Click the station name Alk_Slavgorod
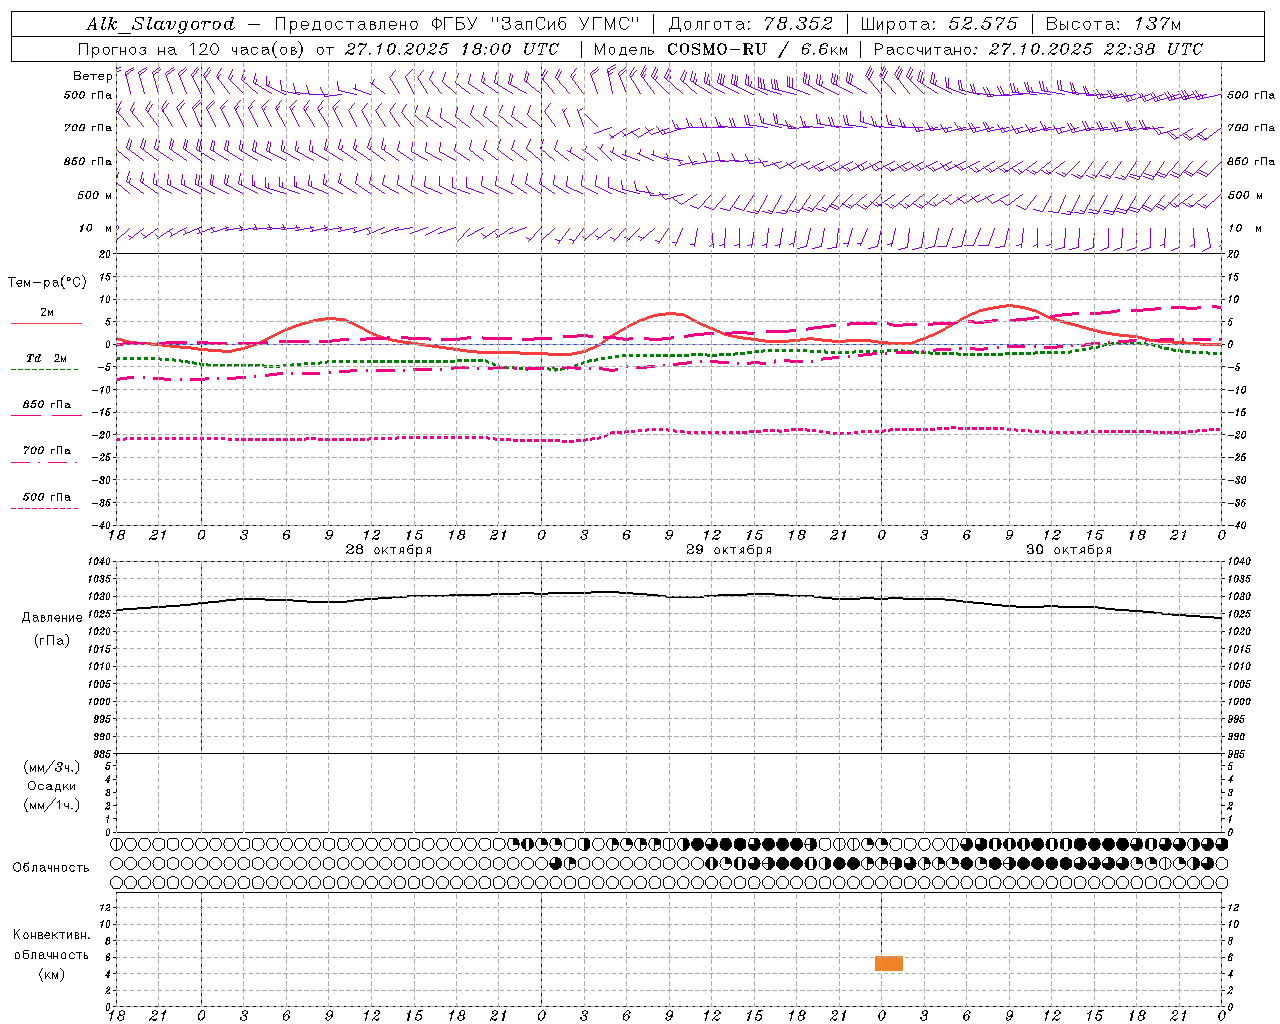This screenshot has width=1280, height=1024. click(161, 24)
